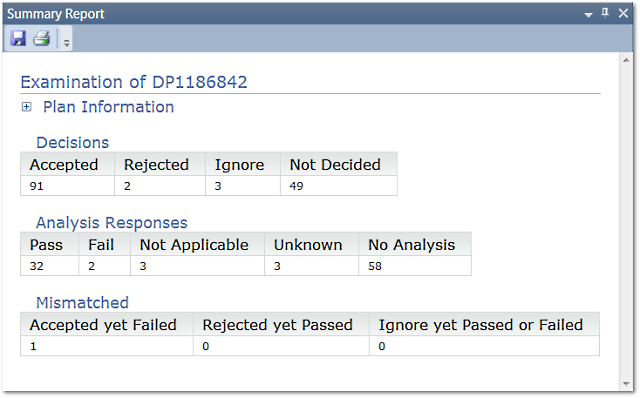640x398 pixels.
Task: Open the panel window position dropdown arrow
Action: (588, 15)
